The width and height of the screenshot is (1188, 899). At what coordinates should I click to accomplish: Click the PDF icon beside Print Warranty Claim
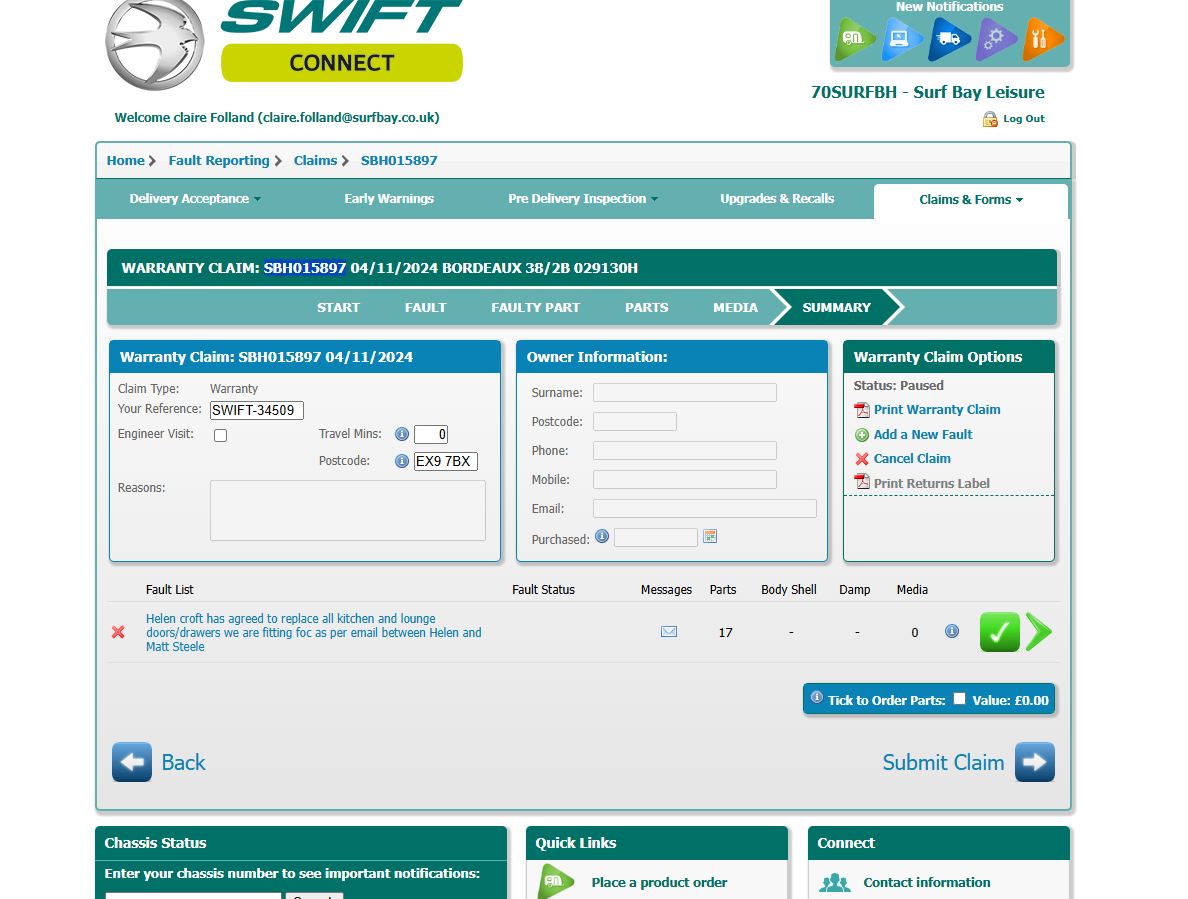862,410
